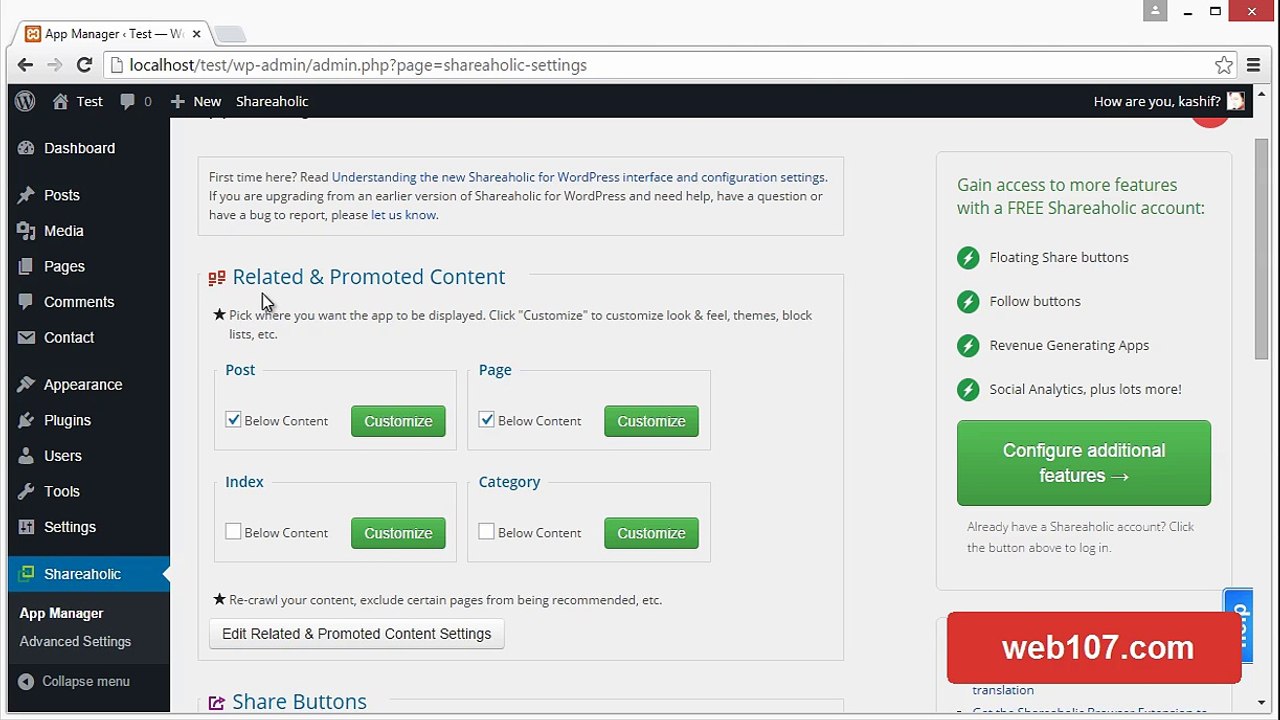Viewport: 1280px width, 720px height.
Task: Click the 'let us know' link
Action: click(403, 215)
